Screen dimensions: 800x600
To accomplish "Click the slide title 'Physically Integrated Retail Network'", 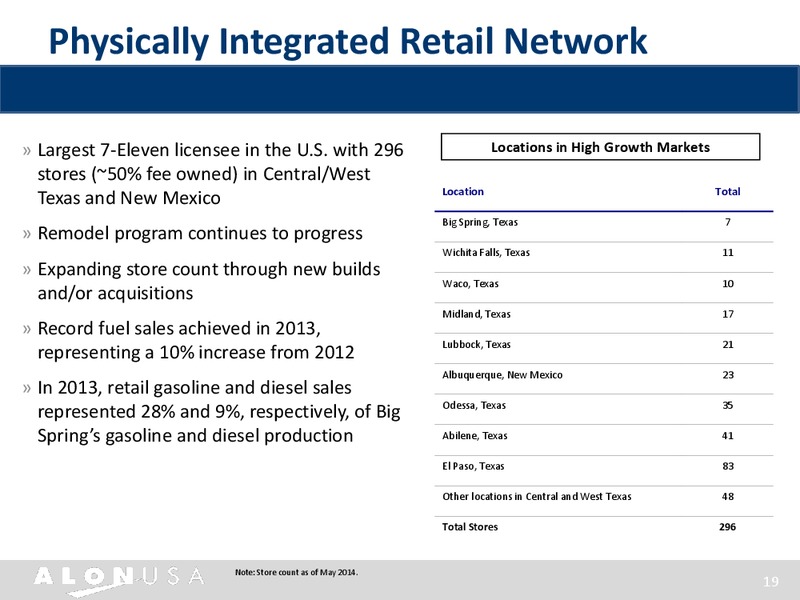I will pos(348,42).
